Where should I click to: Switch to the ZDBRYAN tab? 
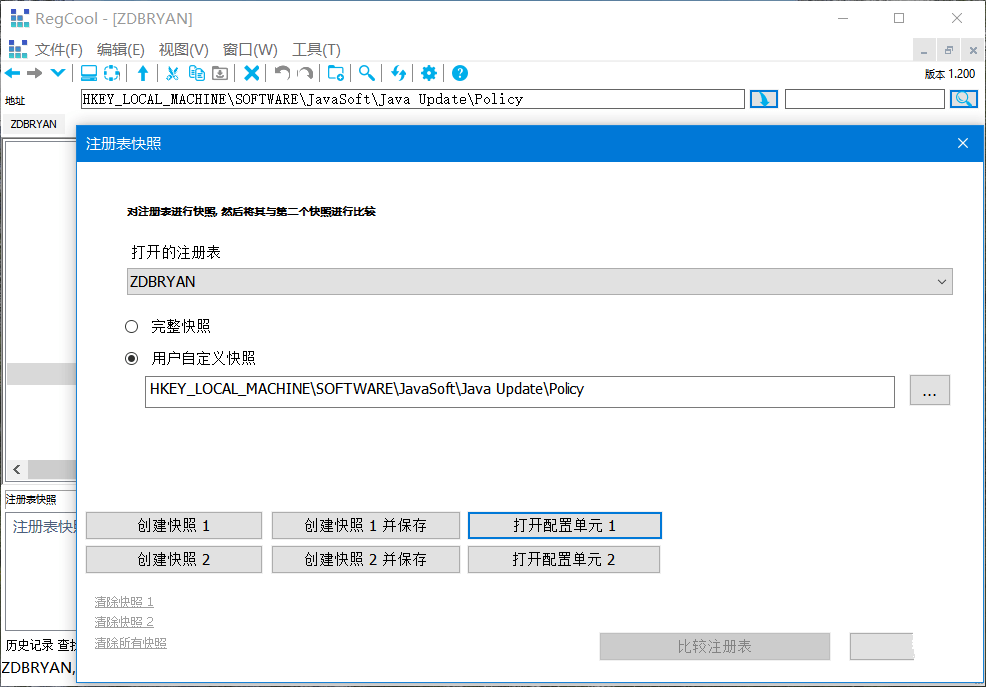point(33,124)
